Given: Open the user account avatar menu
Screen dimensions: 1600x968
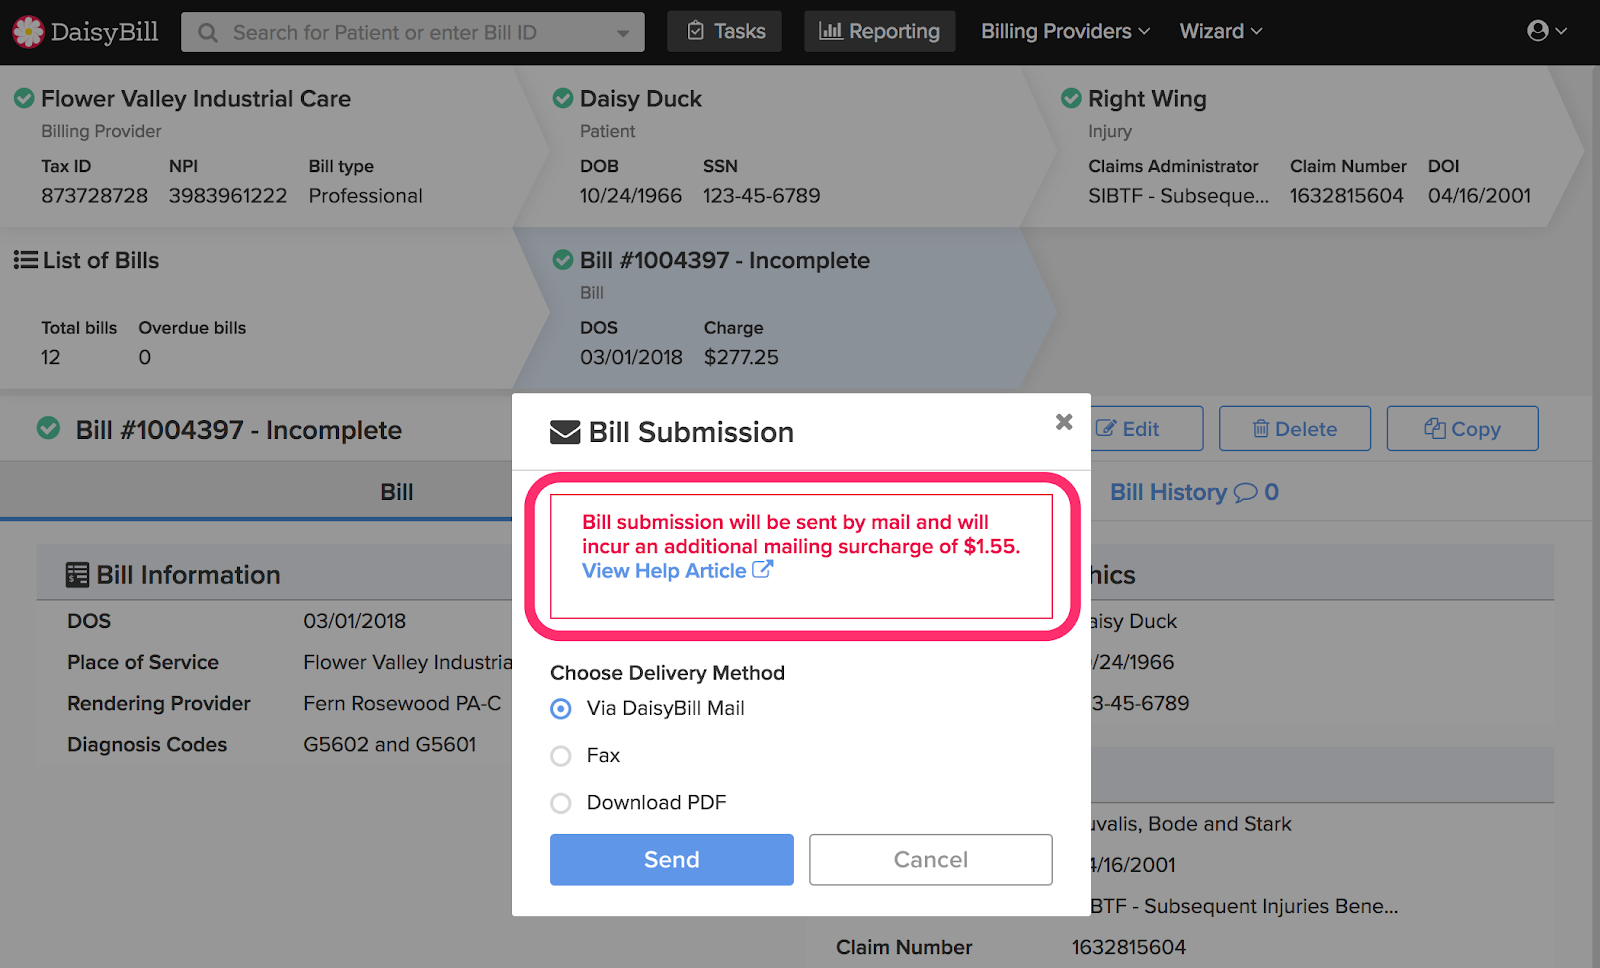Looking at the screenshot, I should click(1546, 31).
